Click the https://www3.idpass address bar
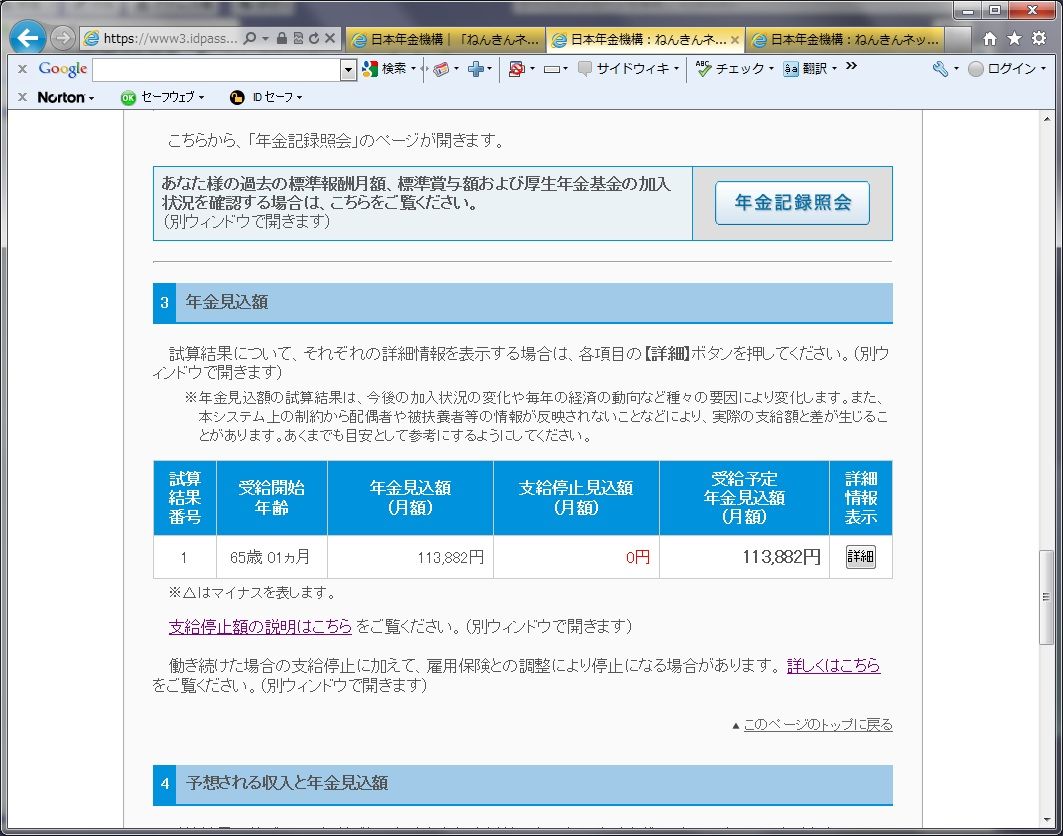Image resolution: width=1063 pixels, height=836 pixels. coord(170,38)
